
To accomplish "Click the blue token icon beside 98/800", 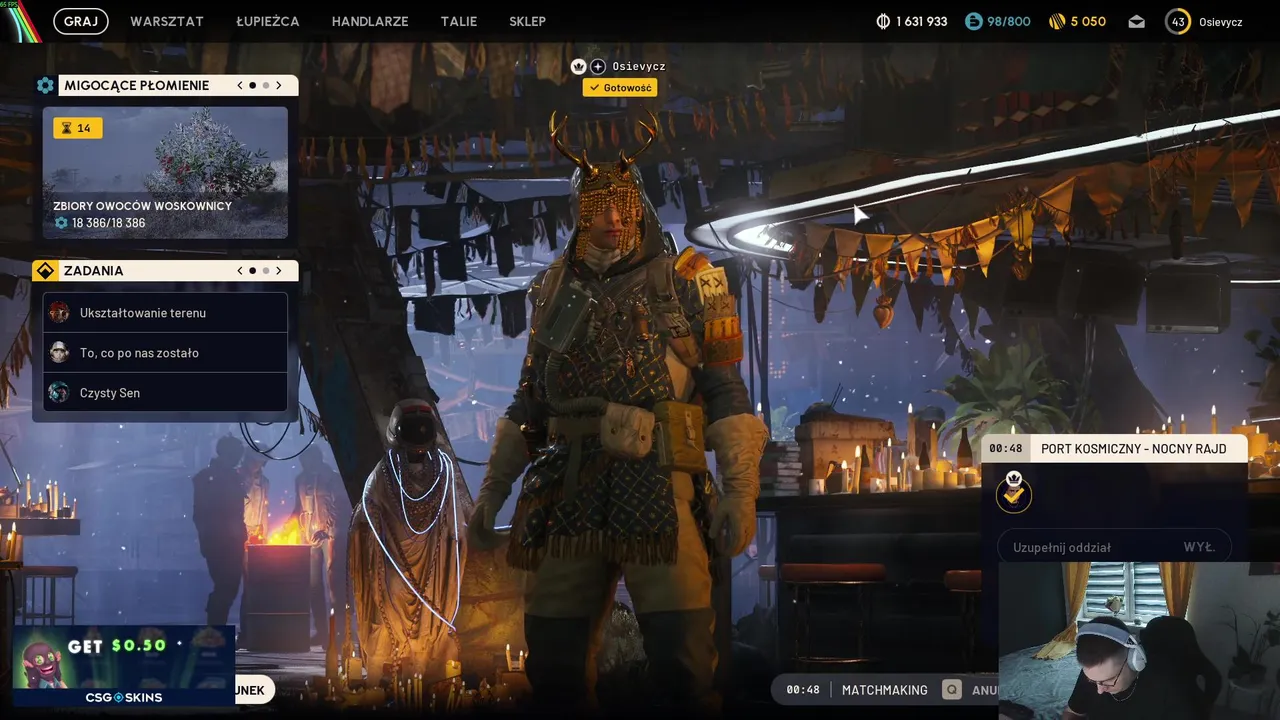I will (973, 21).
